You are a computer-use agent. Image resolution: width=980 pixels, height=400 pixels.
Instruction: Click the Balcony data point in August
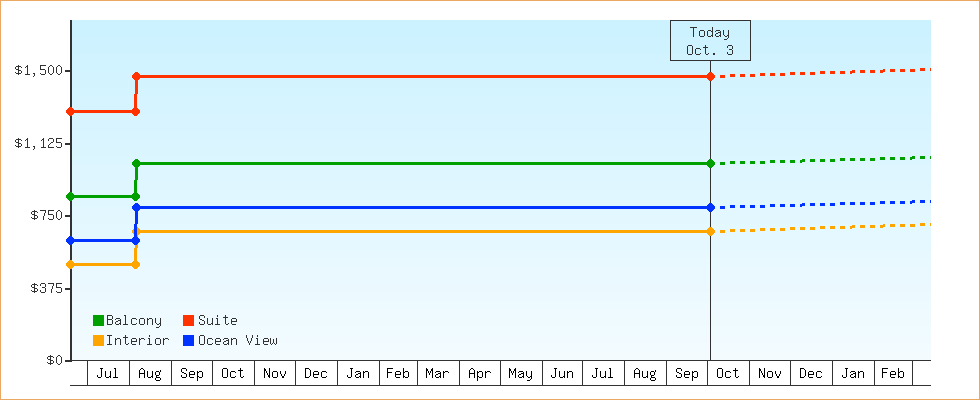(136, 163)
